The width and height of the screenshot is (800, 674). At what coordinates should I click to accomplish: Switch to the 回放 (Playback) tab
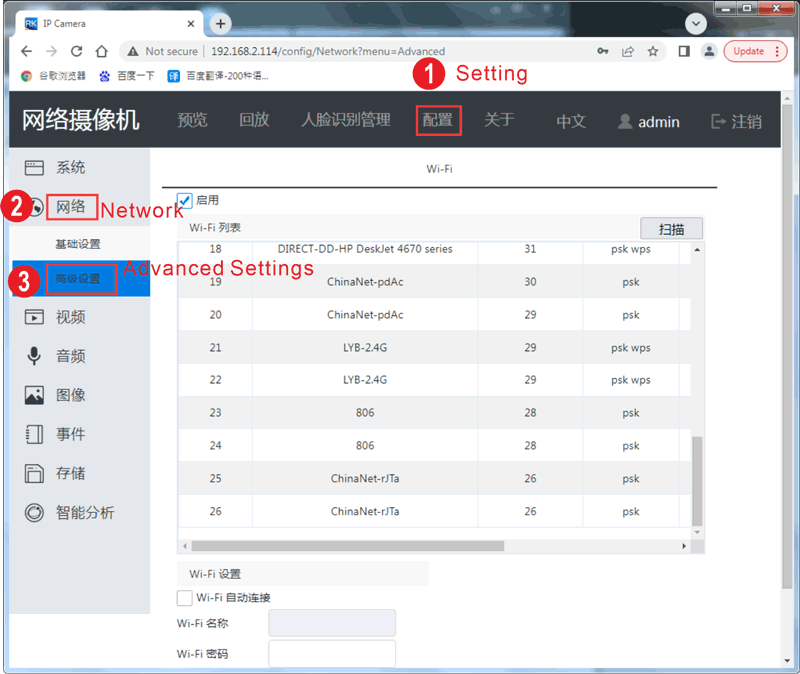pyautogui.click(x=254, y=121)
